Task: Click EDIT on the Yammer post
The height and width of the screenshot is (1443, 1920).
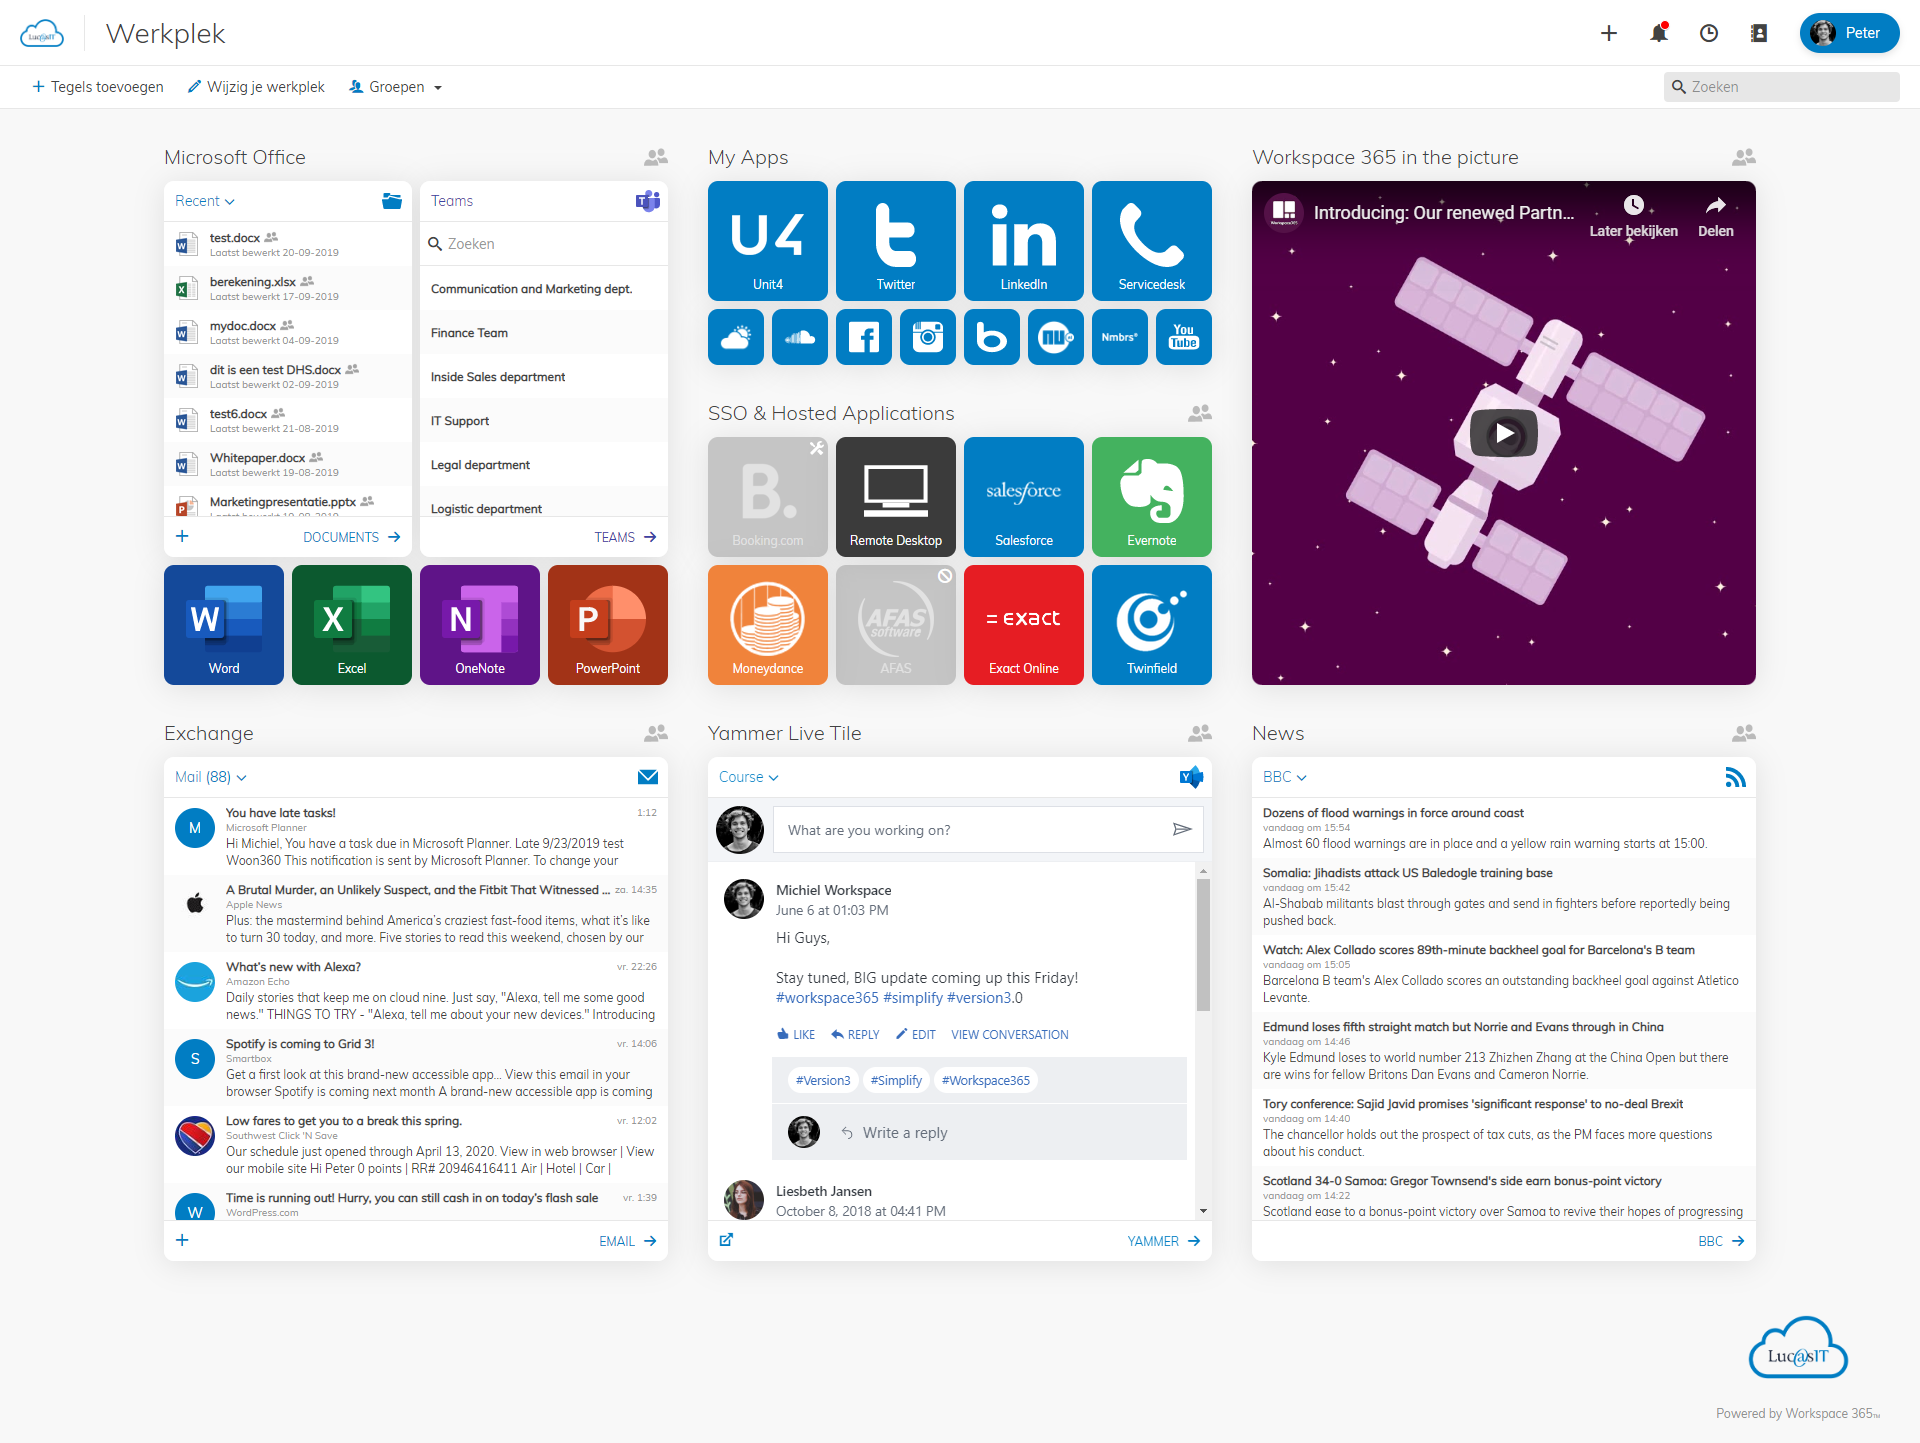Action: coord(916,1035)
